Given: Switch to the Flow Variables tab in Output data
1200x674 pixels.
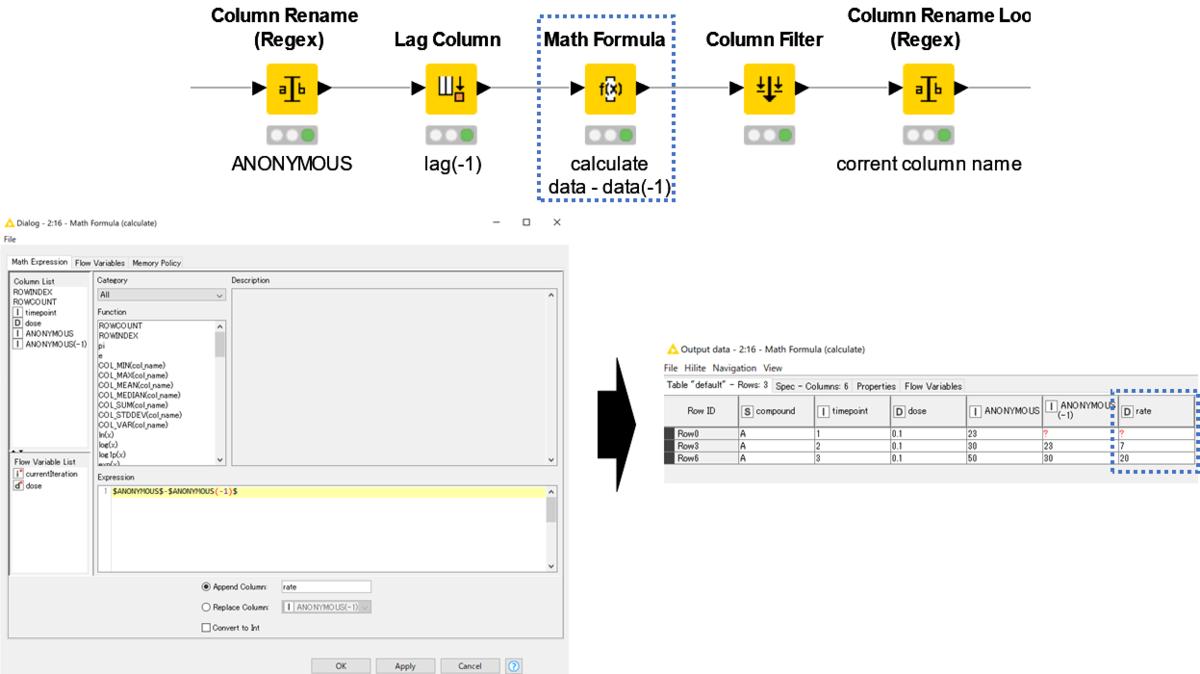Looking at the screenshot, I should [x=933, y=386].
